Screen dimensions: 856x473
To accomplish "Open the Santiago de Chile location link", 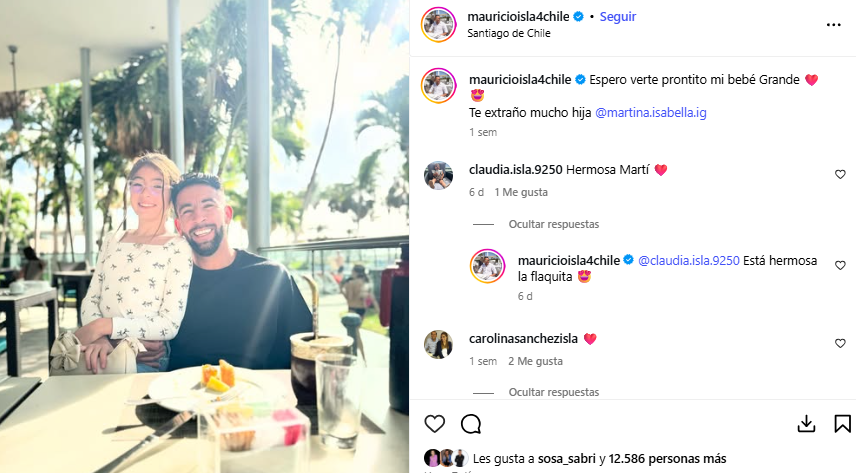I will pyautogui.click(x=509, y=33).
